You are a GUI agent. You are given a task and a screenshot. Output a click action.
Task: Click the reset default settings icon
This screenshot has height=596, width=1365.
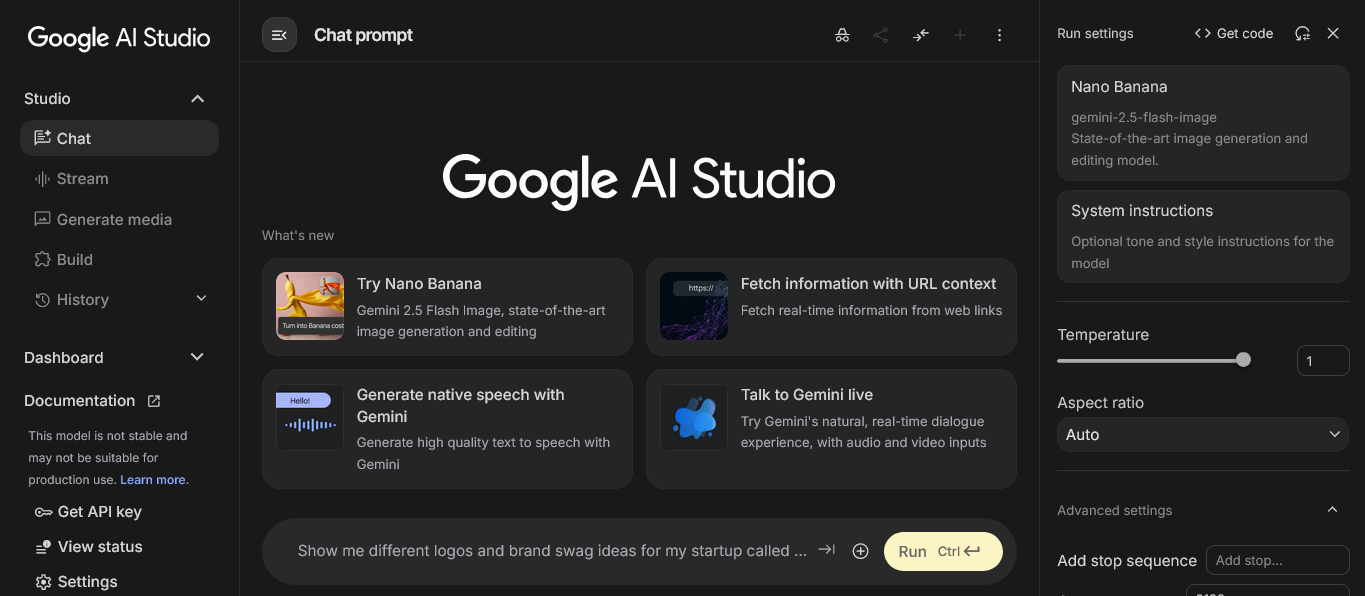tap(1302, 34)
